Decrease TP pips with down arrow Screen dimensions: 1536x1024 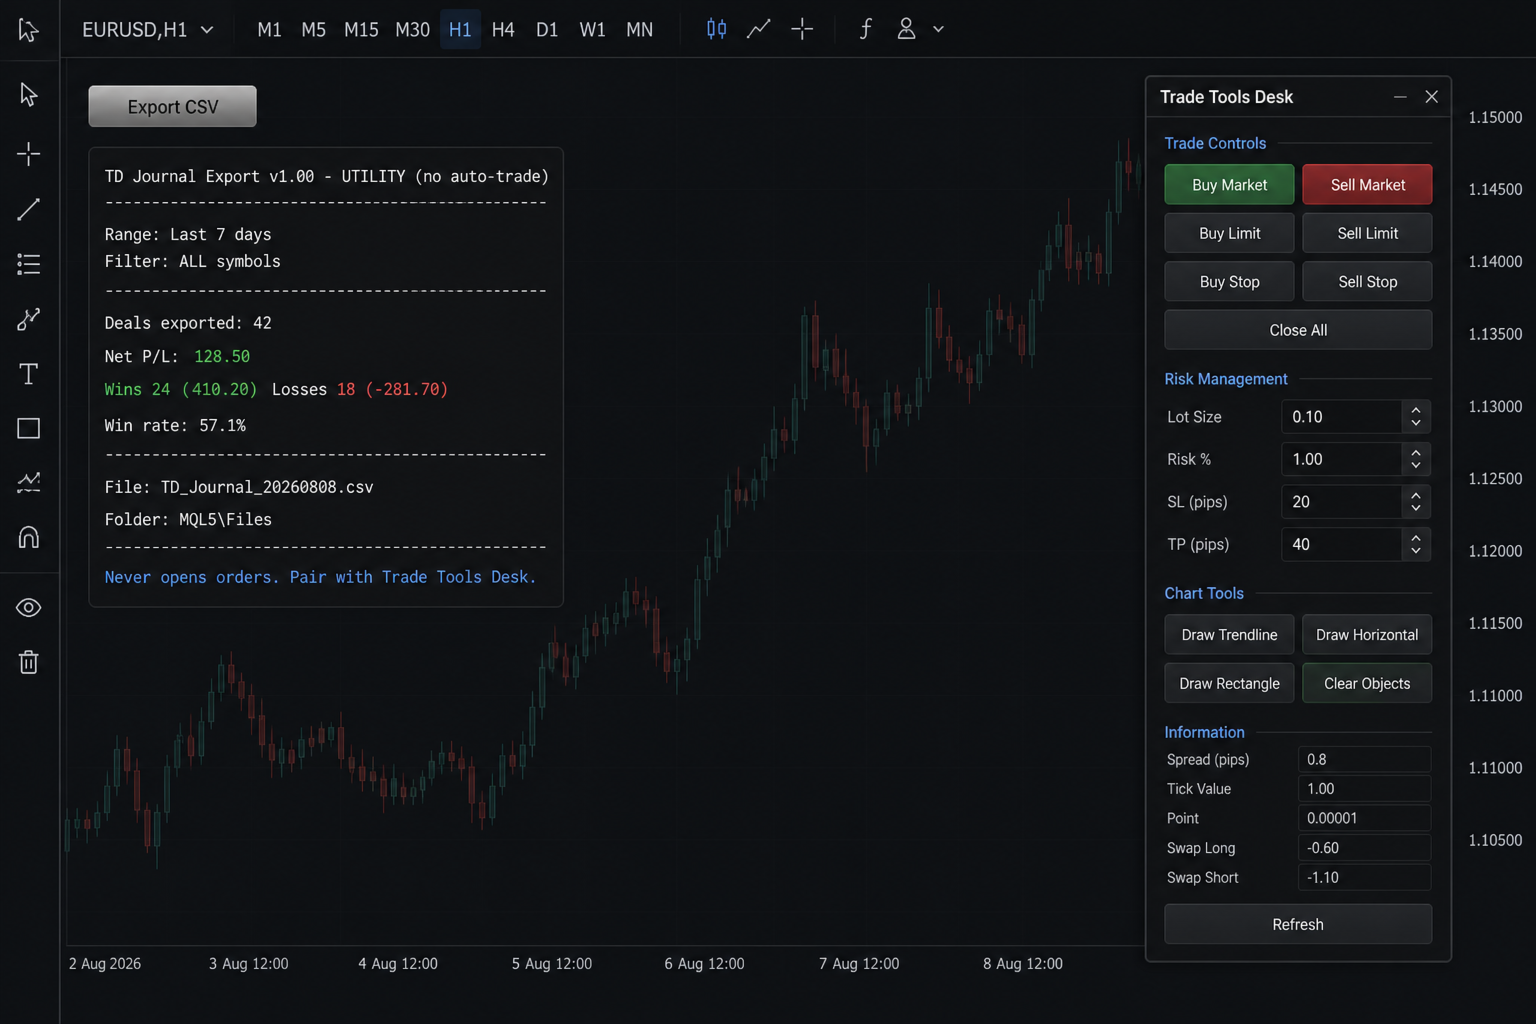pyautogui.click(x=1416, y=552)
